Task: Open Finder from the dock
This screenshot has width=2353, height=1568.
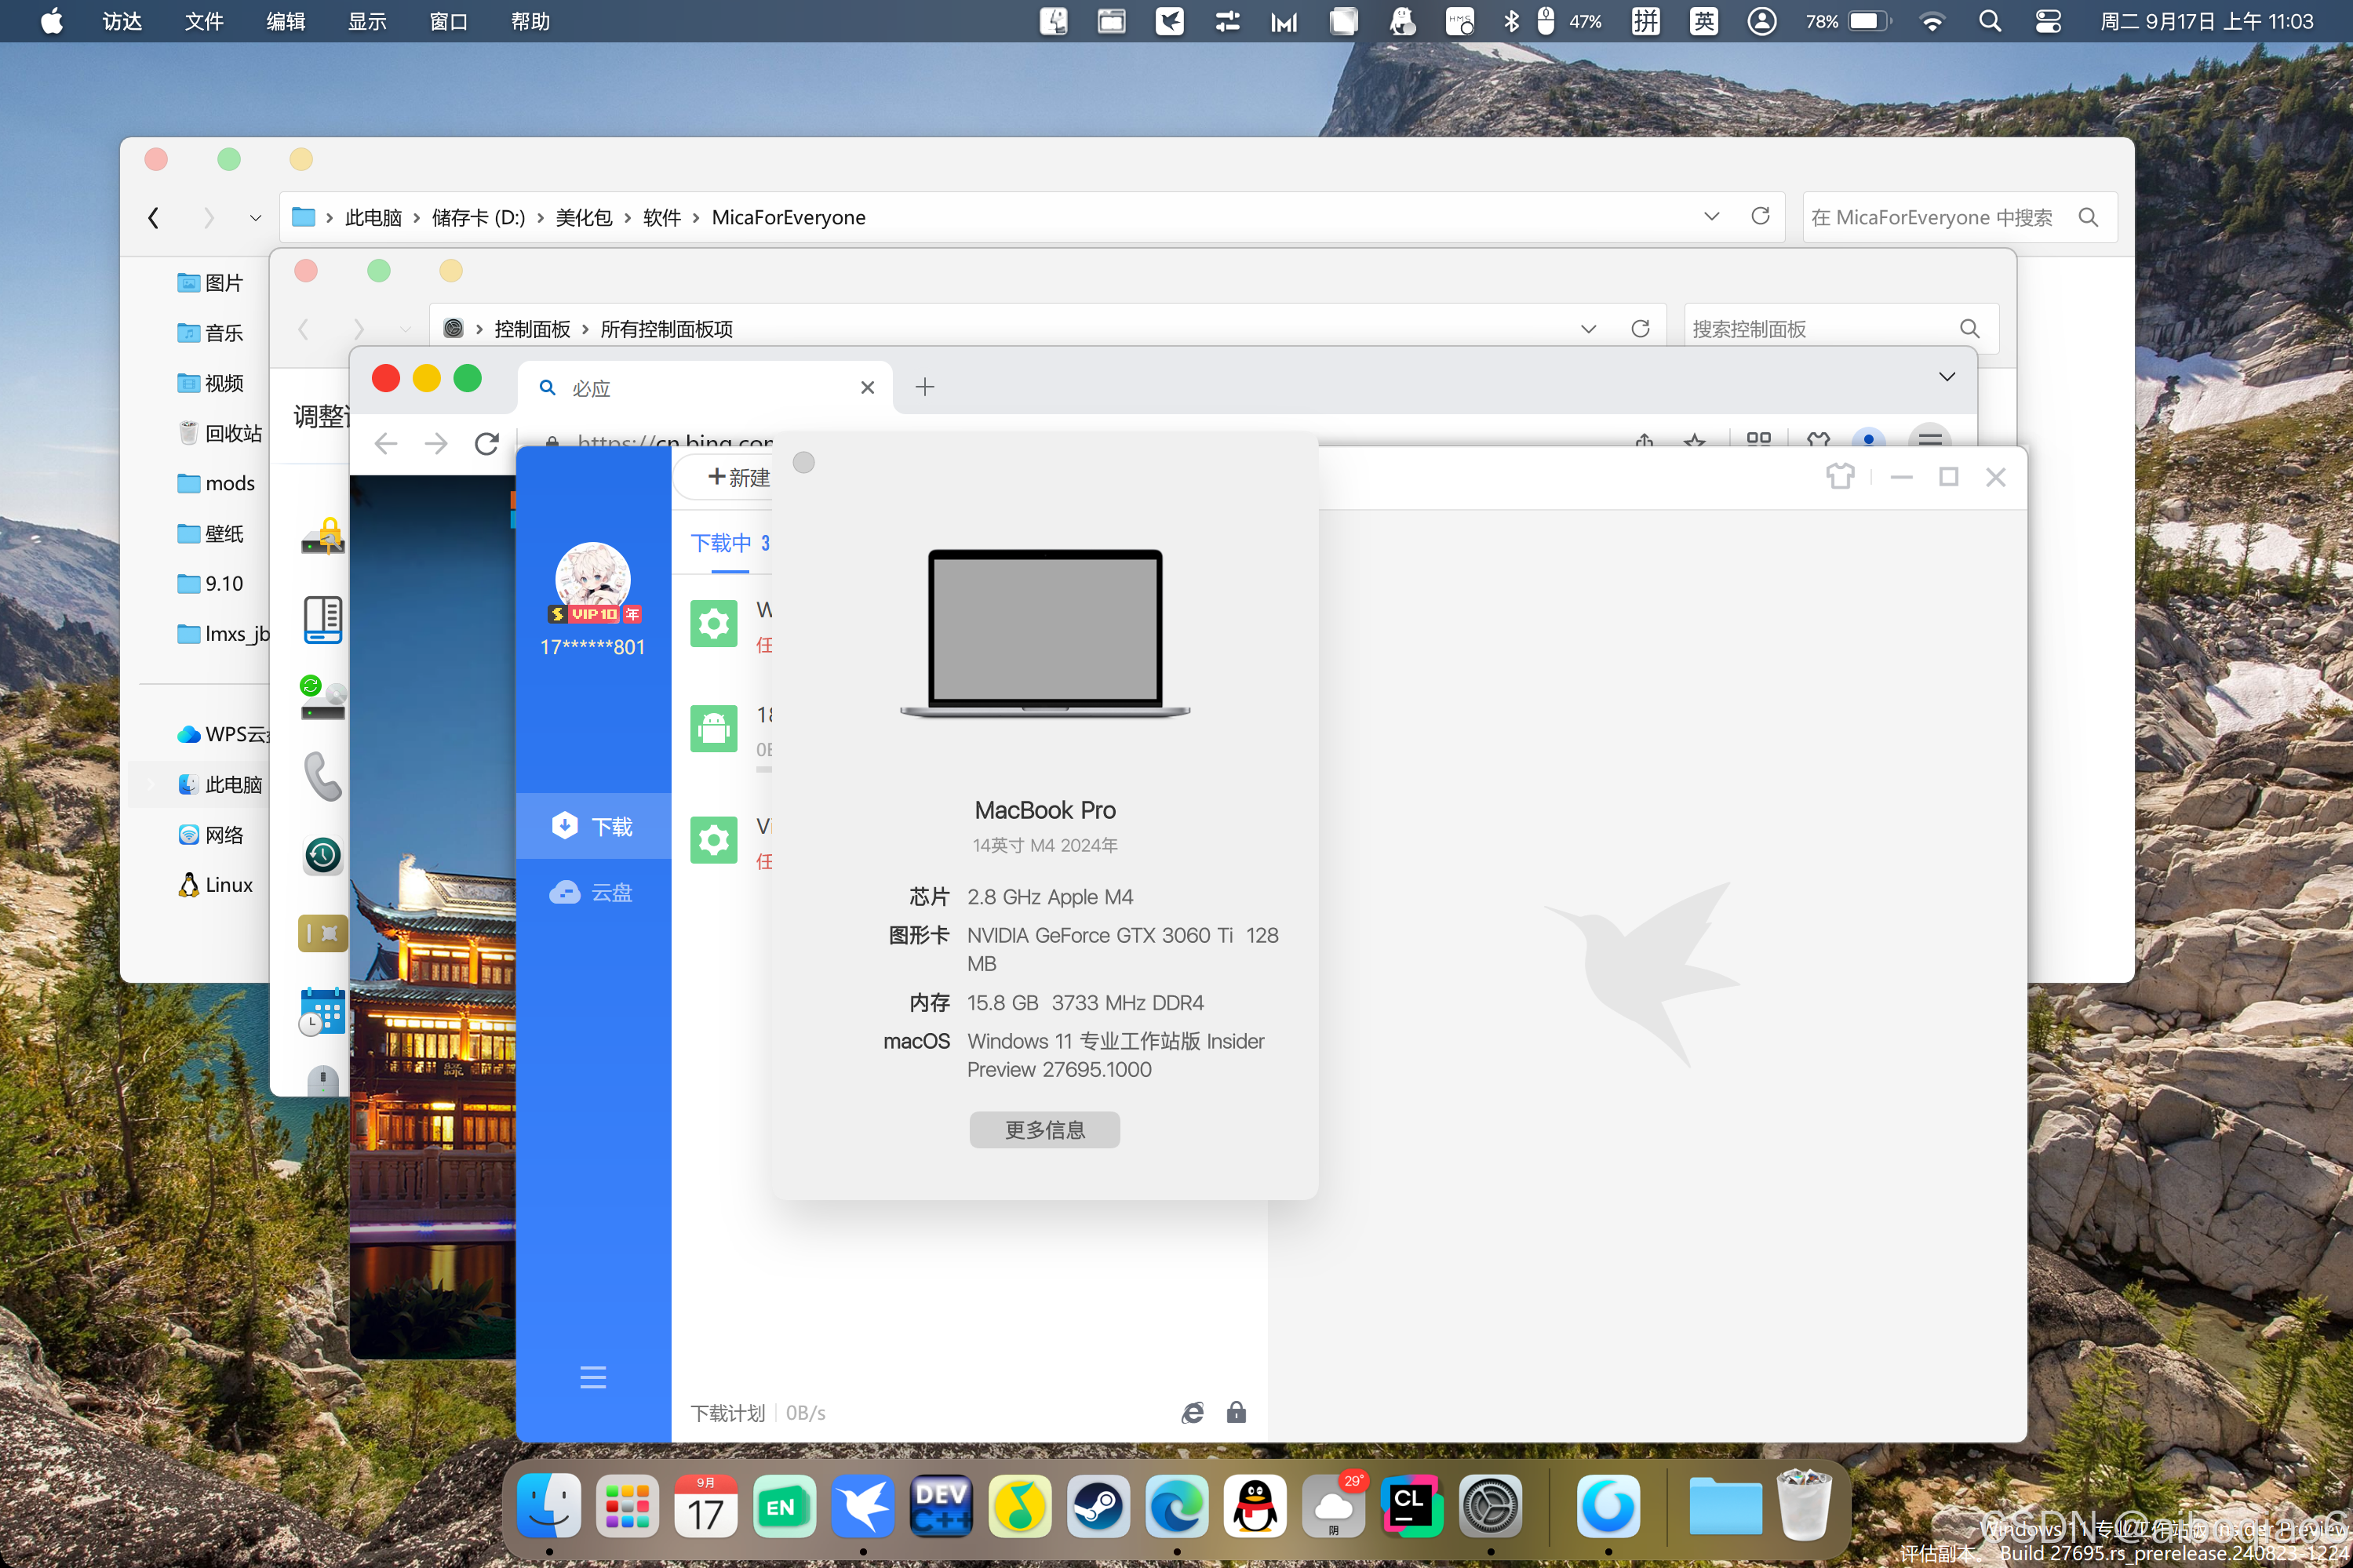Action: point(549,1506)
